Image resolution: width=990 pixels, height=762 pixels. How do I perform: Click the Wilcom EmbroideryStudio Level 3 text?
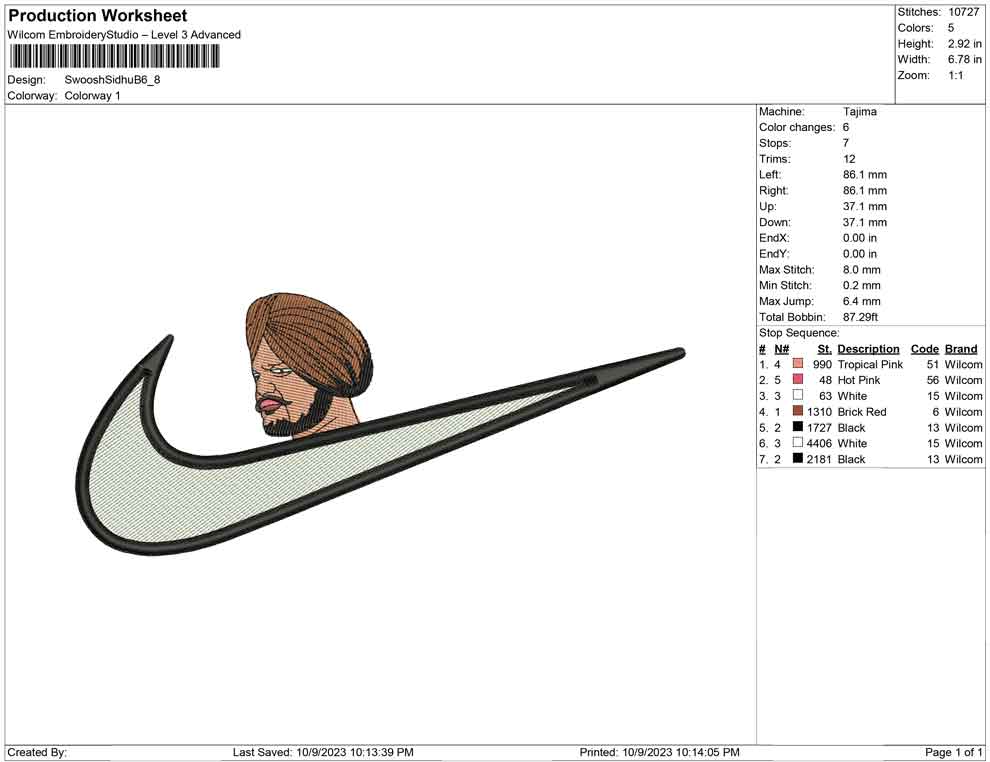(x=124, y=35)
